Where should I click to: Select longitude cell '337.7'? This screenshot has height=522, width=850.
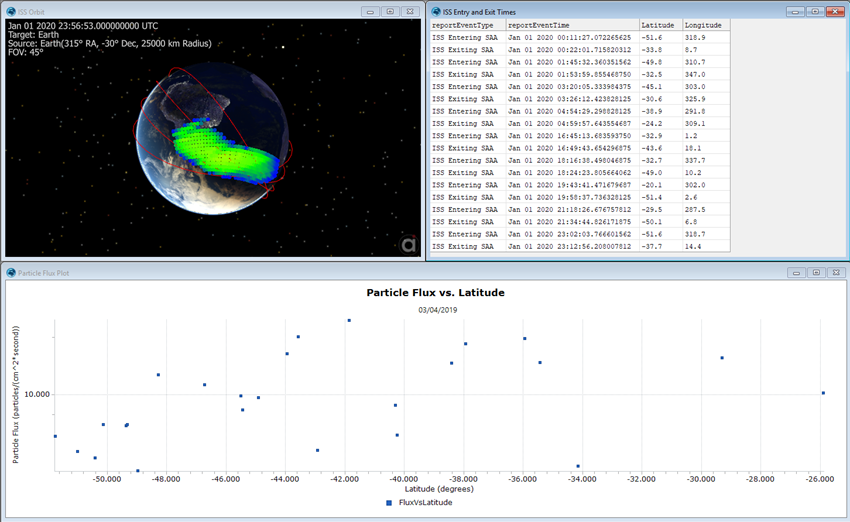click(706, 160)
